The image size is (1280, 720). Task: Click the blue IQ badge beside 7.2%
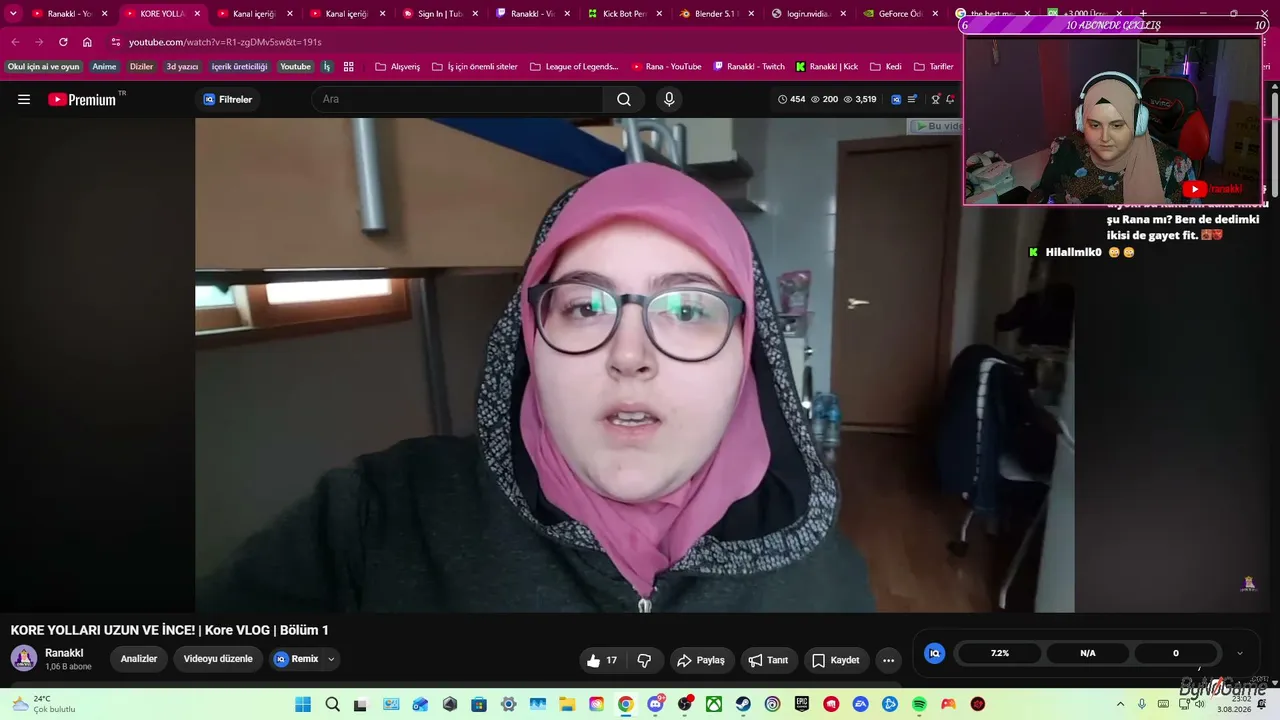[x=935, y=653]
